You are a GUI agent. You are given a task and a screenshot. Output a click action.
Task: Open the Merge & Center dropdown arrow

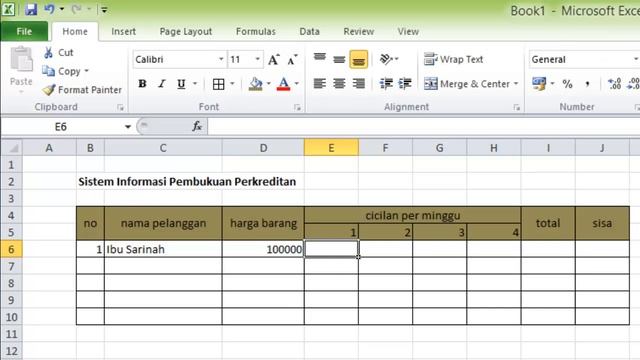(516, 84)
